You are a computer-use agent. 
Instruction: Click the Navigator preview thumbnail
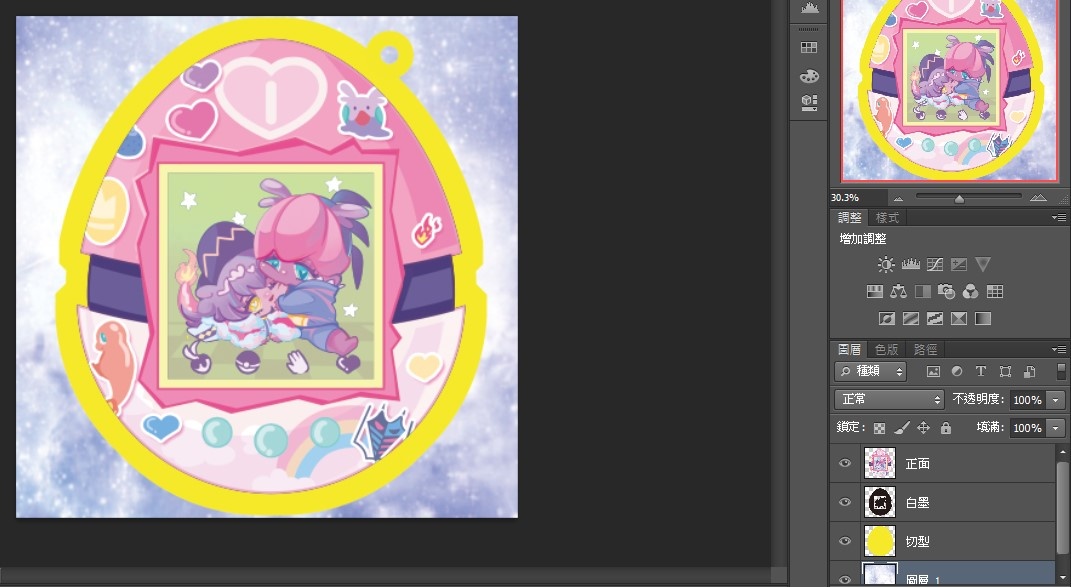tap(949, 91)
